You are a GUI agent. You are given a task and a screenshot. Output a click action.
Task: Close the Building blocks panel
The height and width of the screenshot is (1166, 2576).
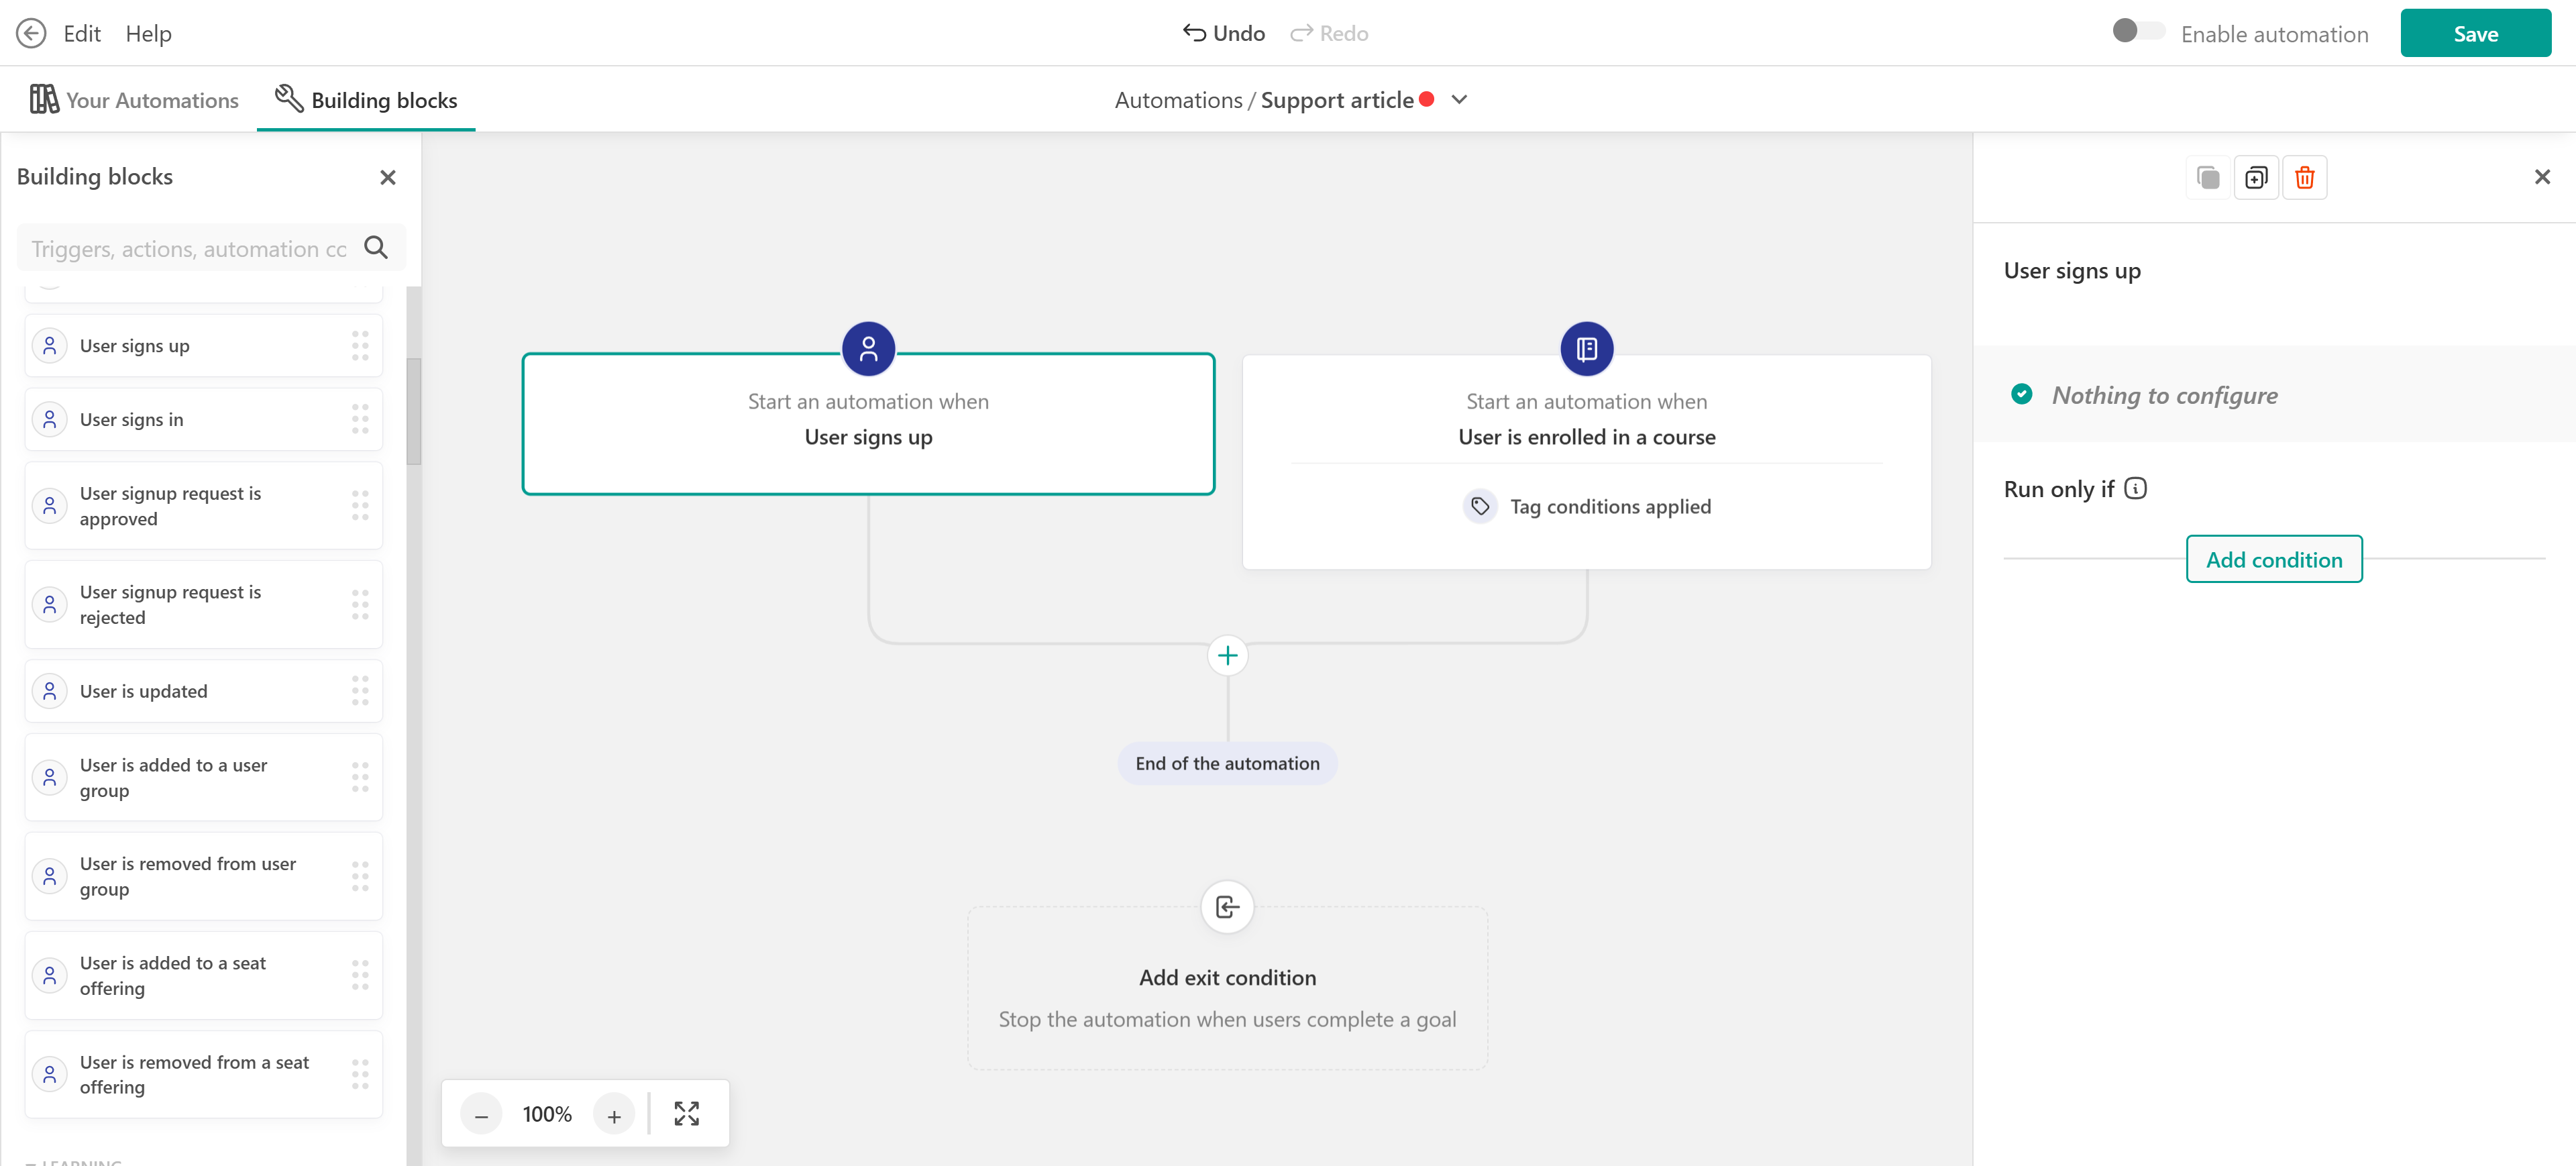[388, 177]
